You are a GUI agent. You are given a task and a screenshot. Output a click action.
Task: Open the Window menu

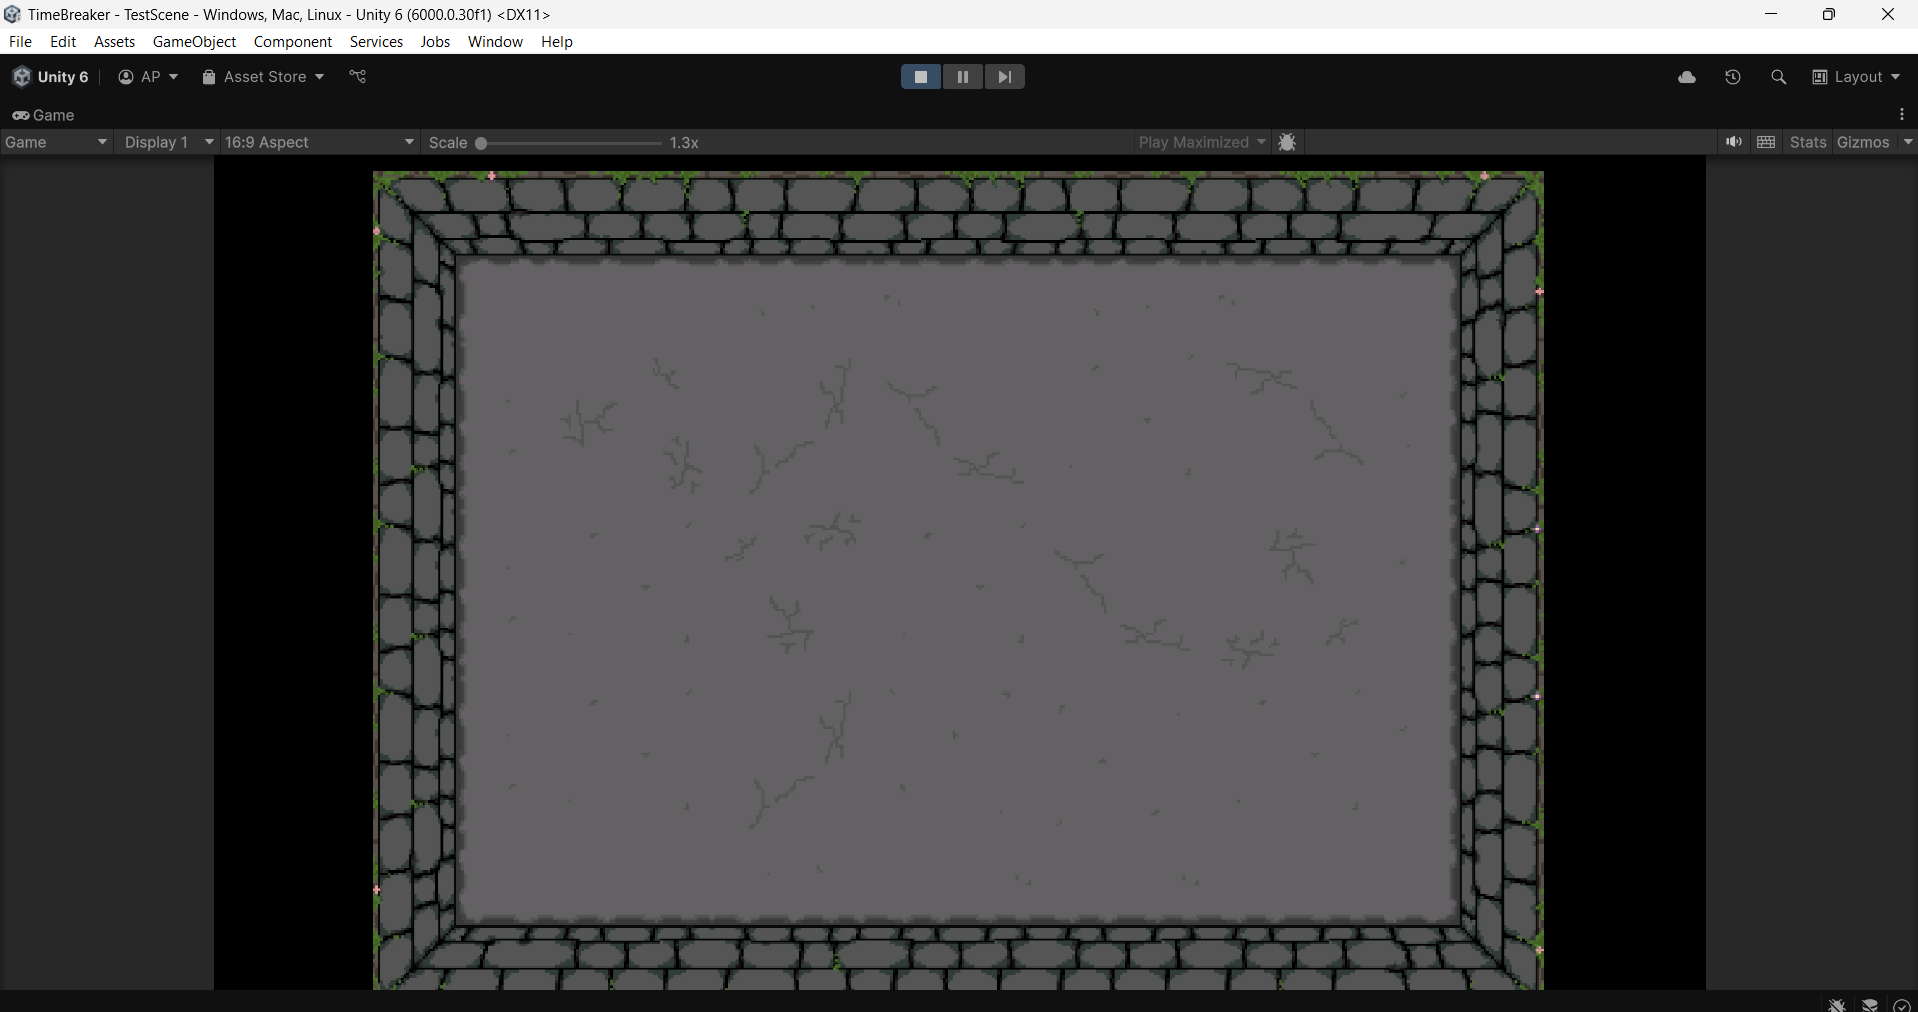click(495, 41)
